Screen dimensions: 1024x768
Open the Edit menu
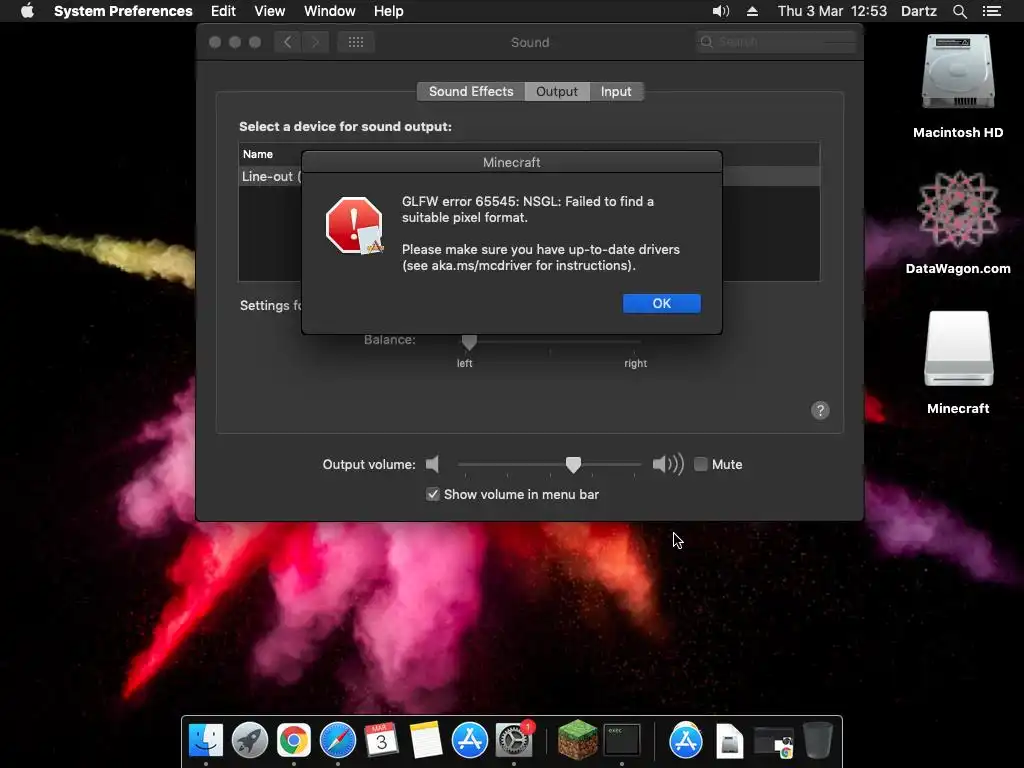click(x=223, y=11)
